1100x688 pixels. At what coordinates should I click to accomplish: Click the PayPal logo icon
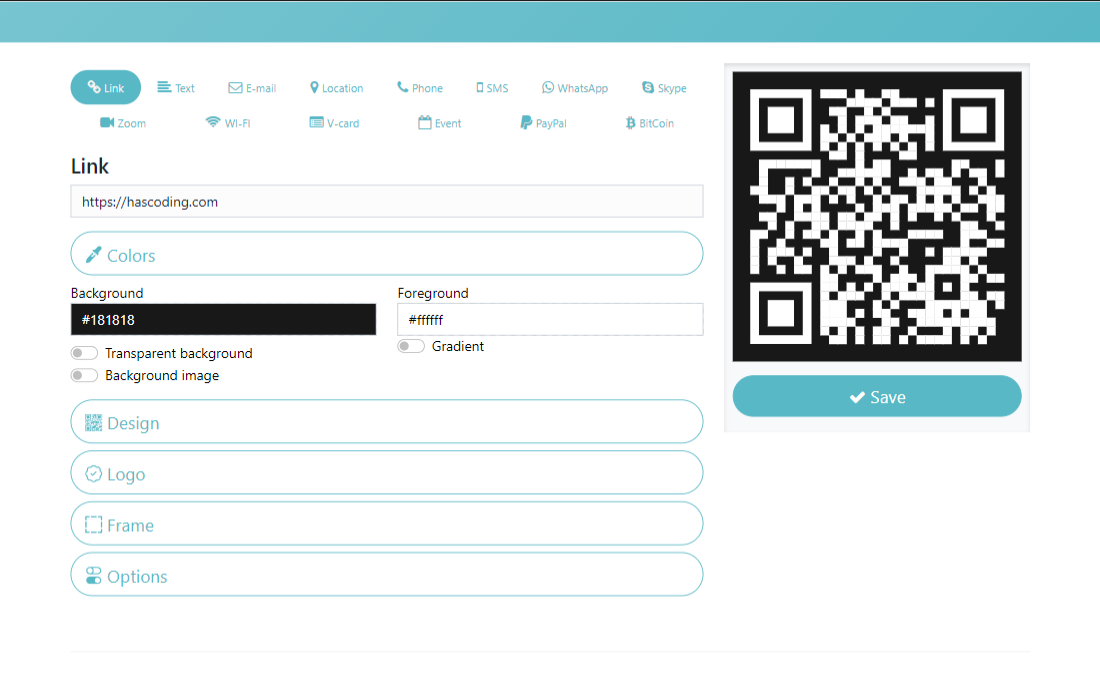(525, 123)
